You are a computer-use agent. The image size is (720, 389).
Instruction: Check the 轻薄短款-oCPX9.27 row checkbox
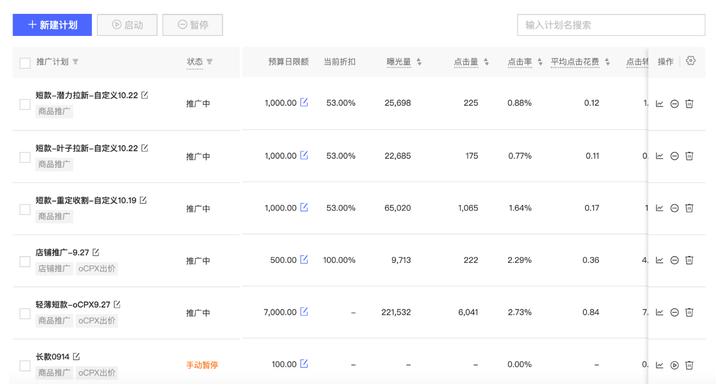pos(25,314)
